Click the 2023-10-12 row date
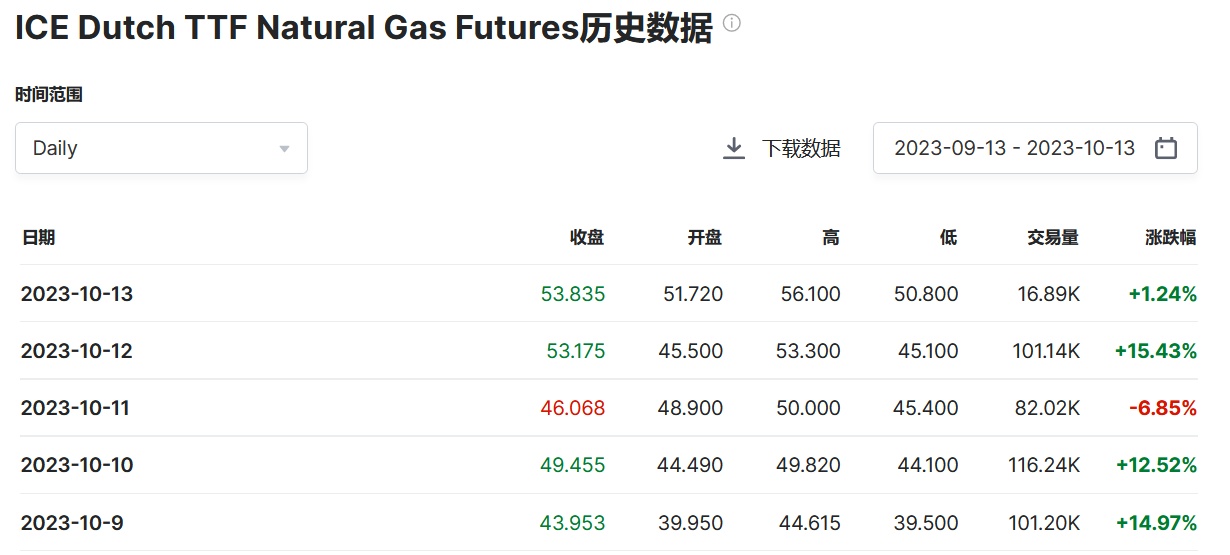Screen dimensions: 1230x555 77,351
